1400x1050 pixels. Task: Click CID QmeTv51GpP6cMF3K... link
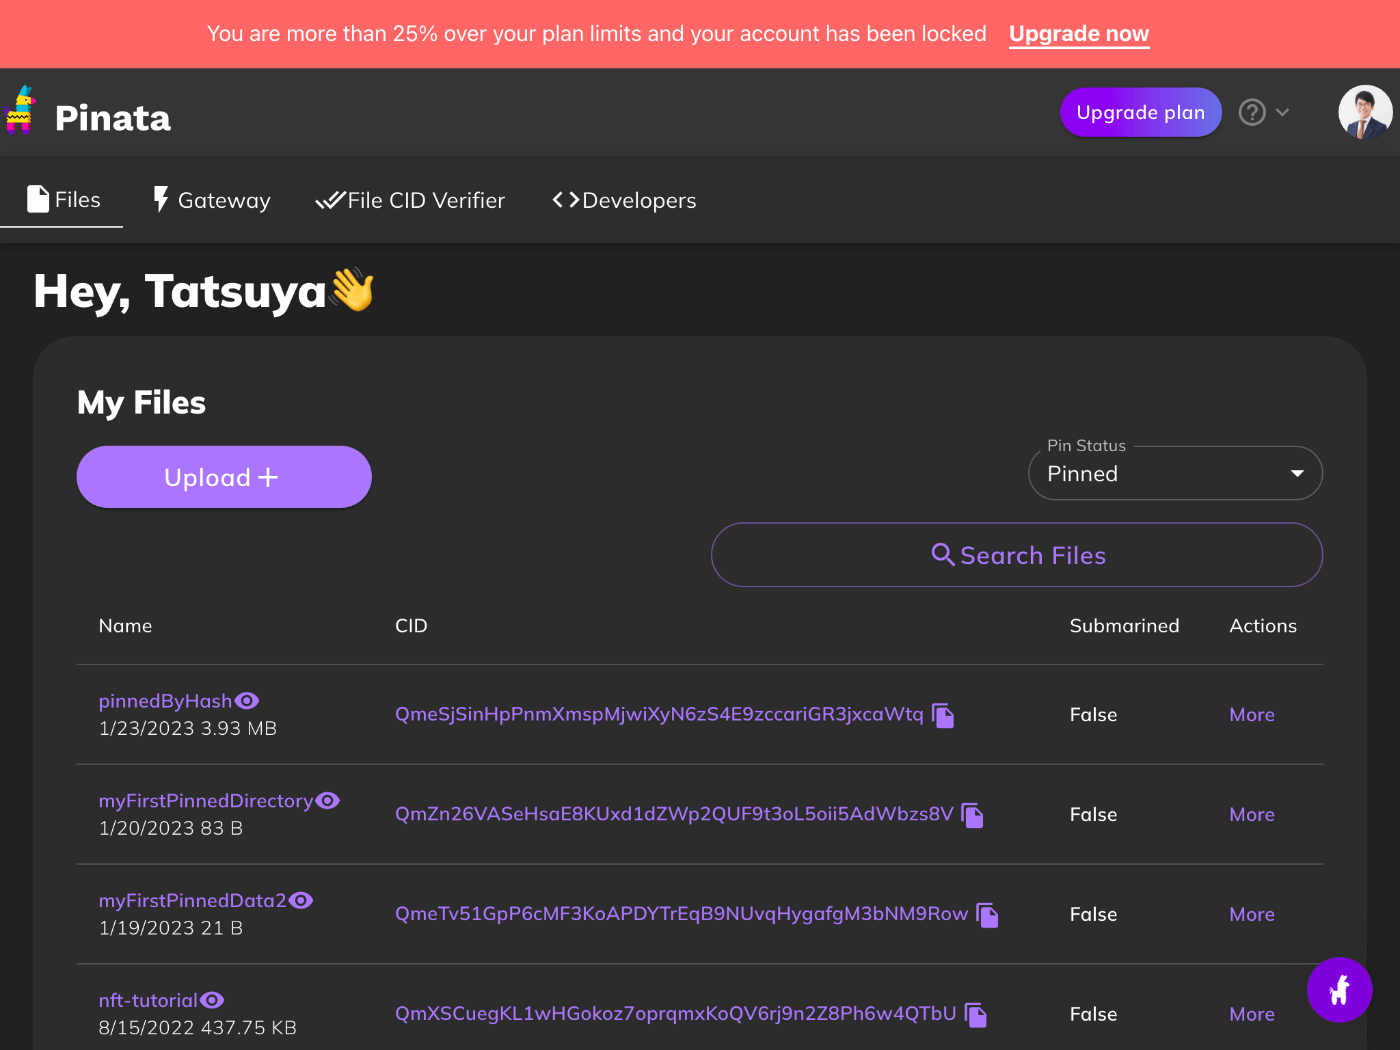(x=681, y=914)
